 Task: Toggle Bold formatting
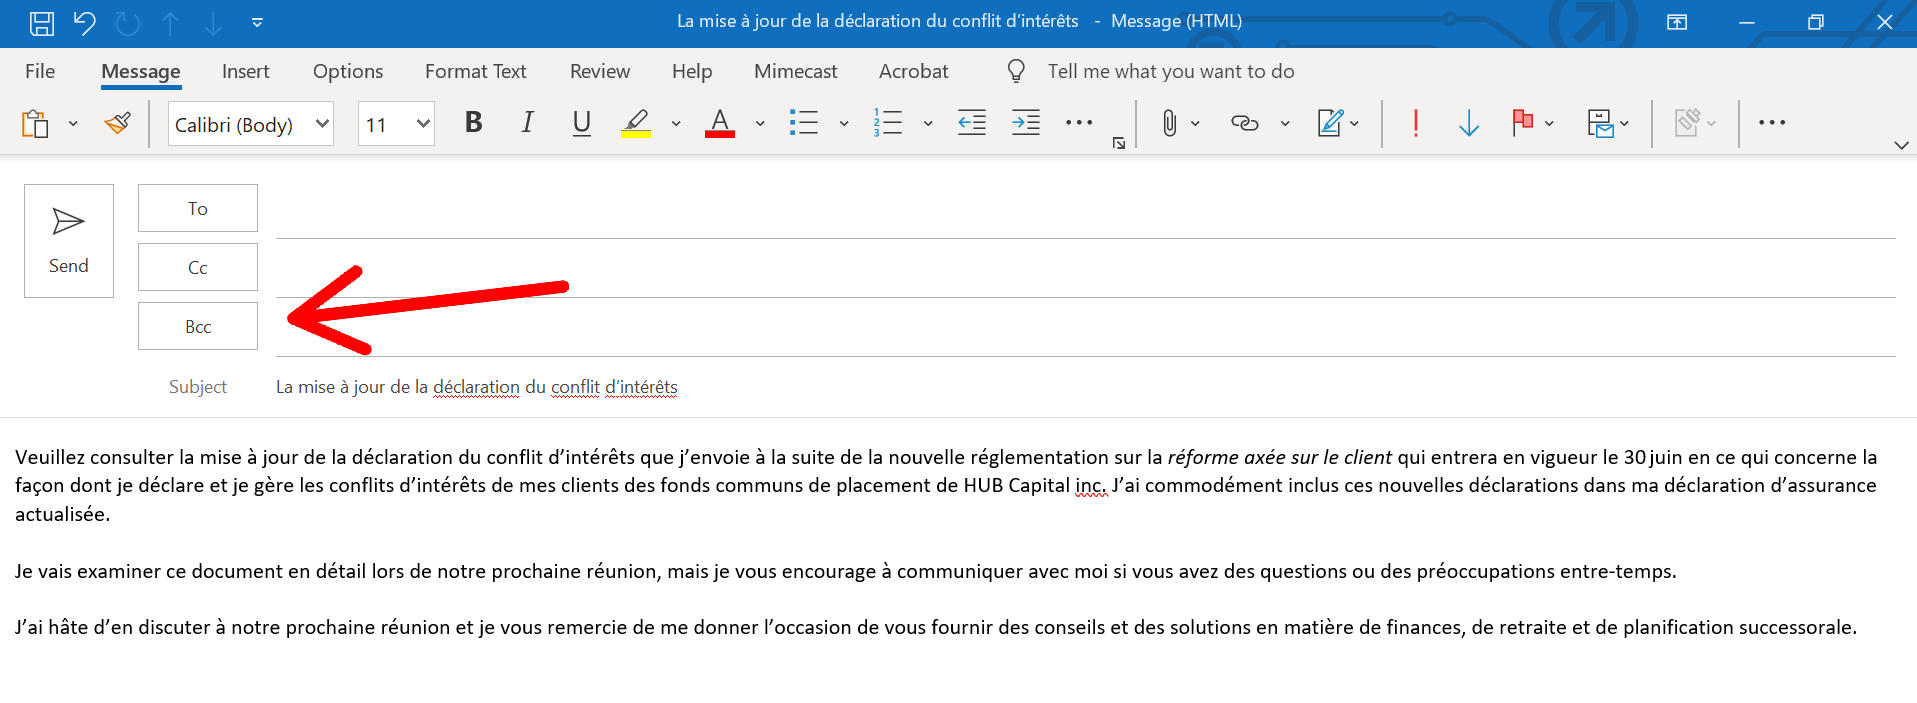473,123
